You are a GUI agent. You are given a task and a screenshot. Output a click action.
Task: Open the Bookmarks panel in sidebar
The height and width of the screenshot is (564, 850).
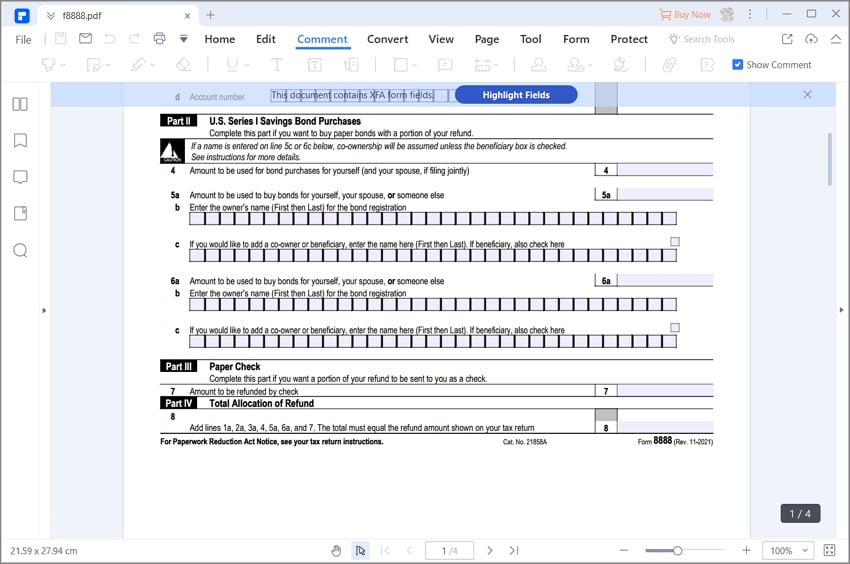click(19, 140)
